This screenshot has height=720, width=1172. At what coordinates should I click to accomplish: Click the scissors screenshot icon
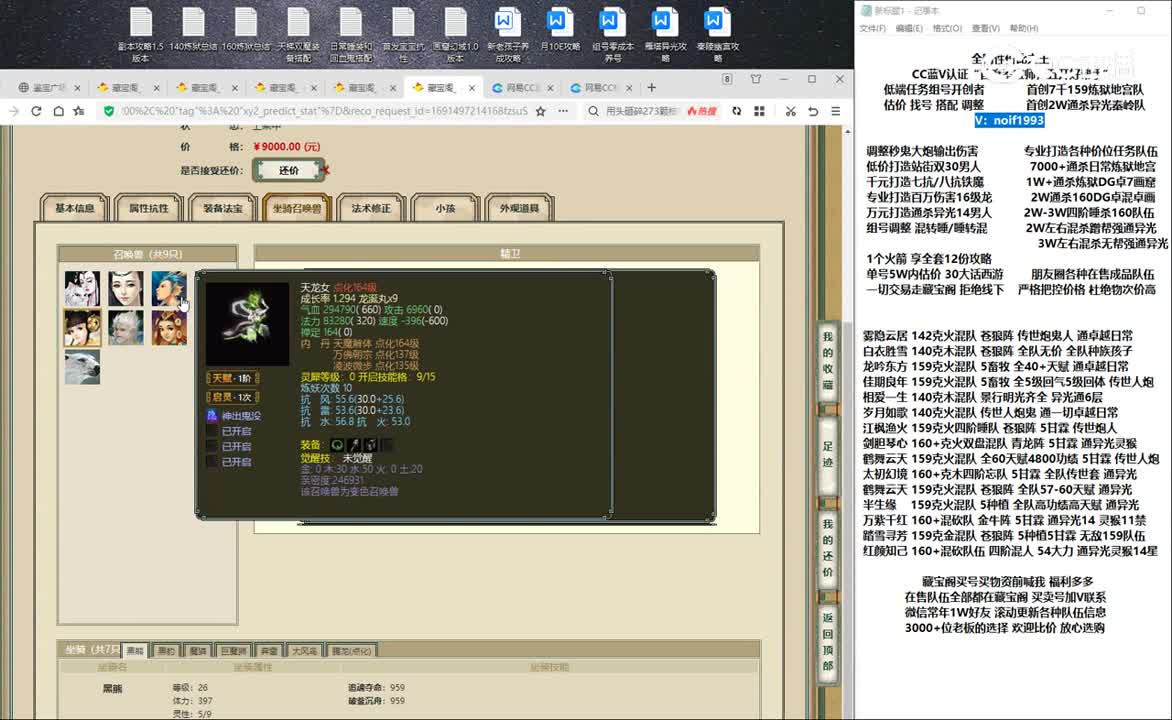790,111
